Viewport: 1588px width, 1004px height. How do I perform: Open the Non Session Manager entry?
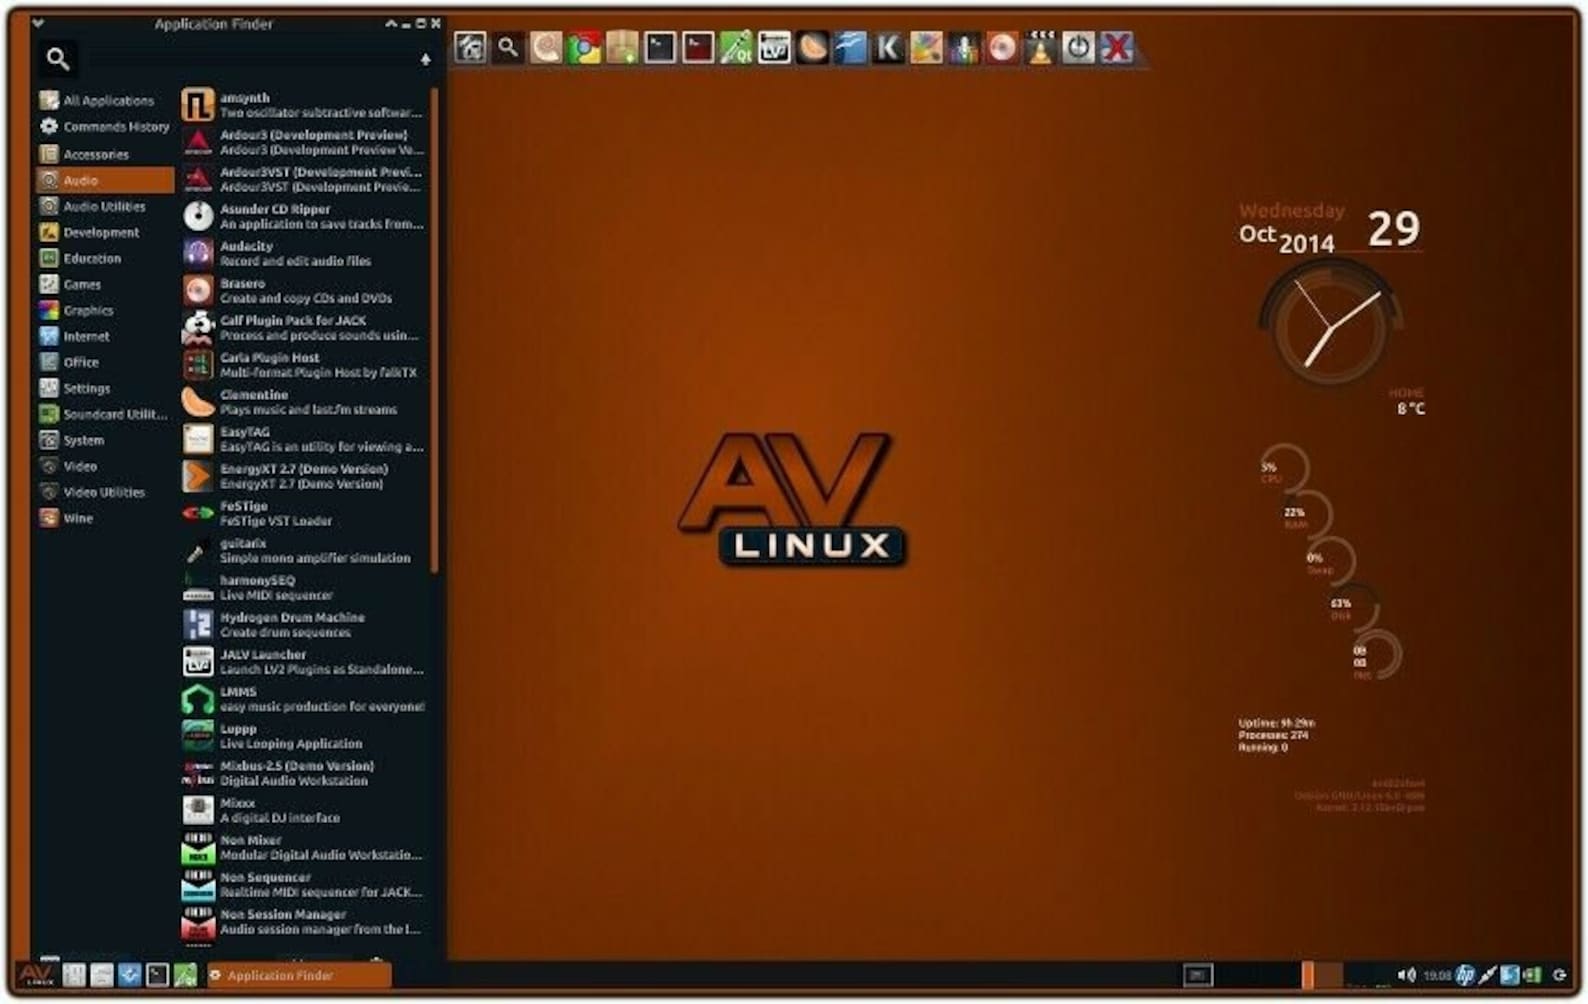[305, 922]
